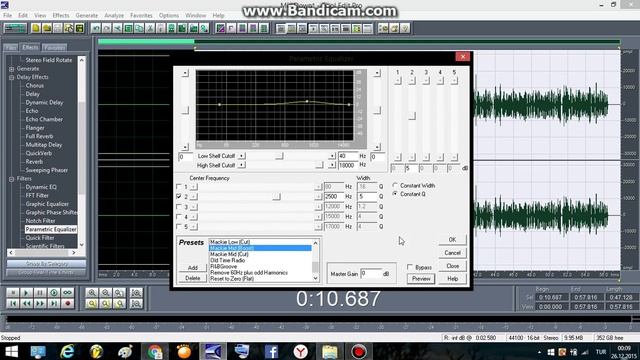Click Cancel in Parametric Equalizer dialog

[x=452, y=253]
